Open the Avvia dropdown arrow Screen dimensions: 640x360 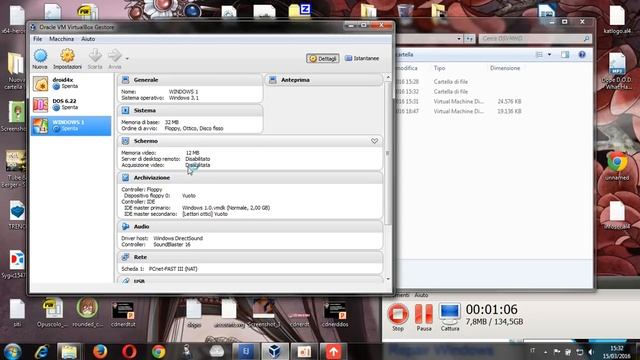pyautogui.click(x=127, y=59)
